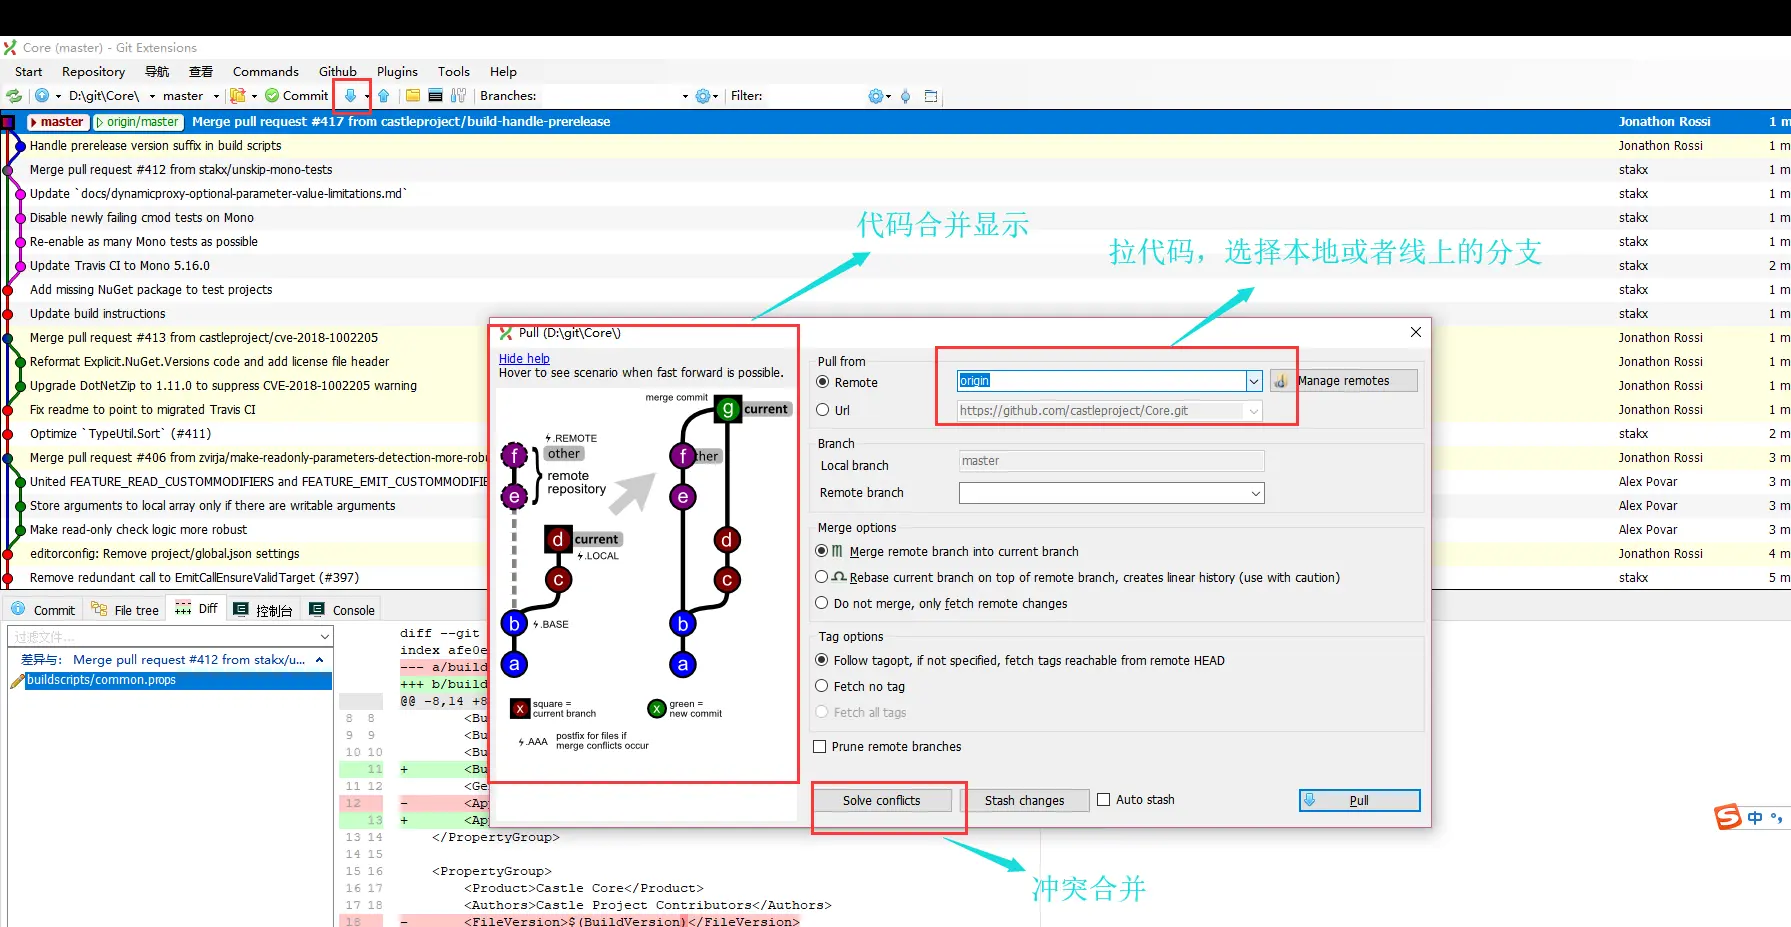This screenshot has height=927, width=1791.
Task: Launch the Git bash terminal icon
Action: coord(435,96)
